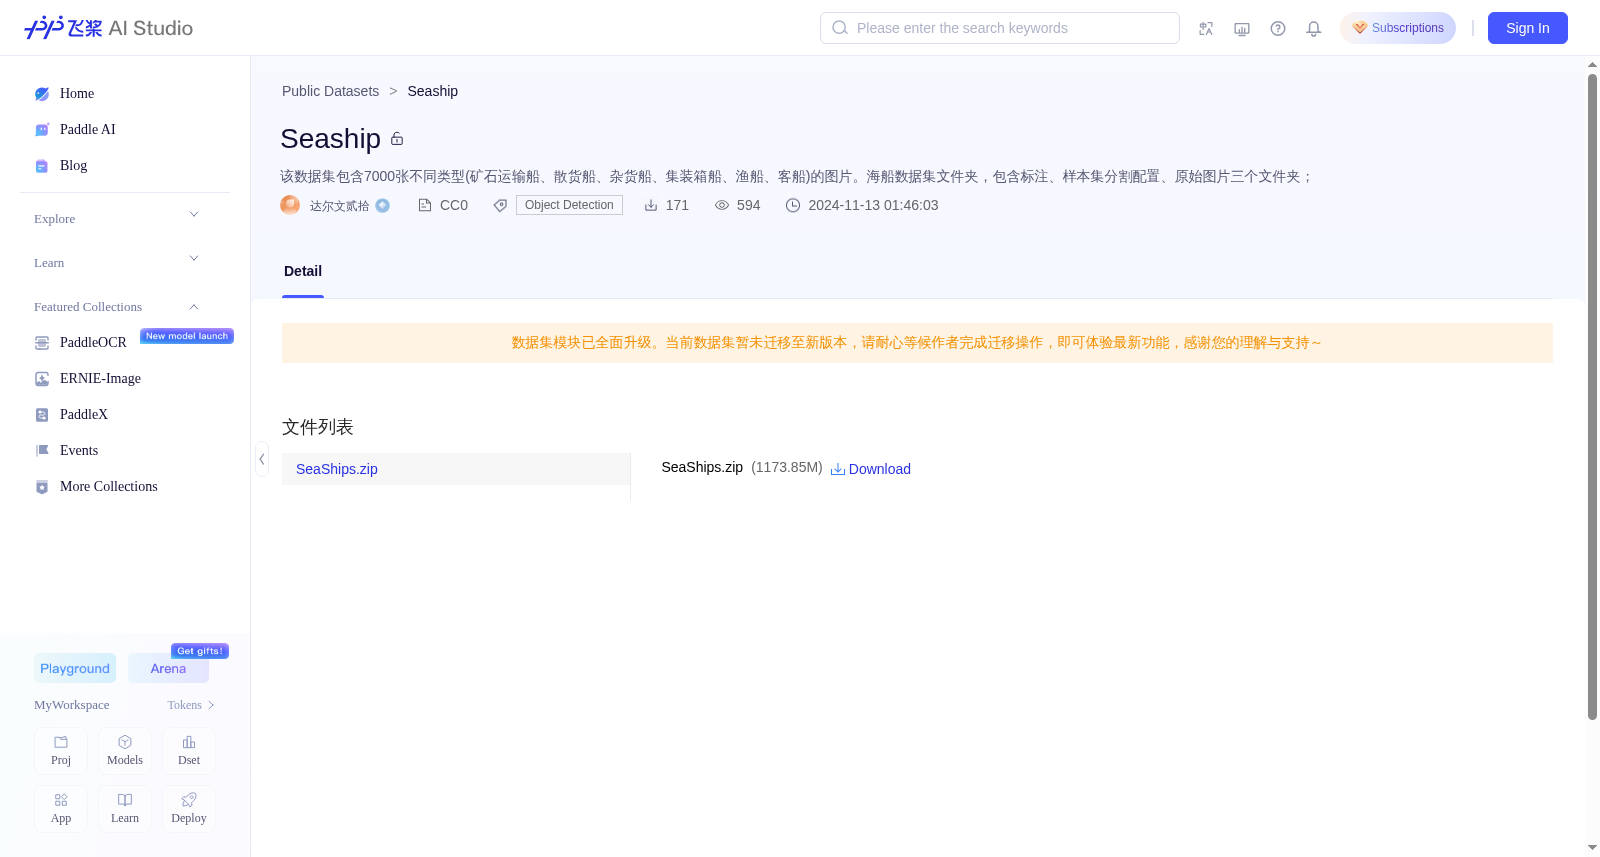Click the Sign In button
The image size is (1600, 857).
tap(1528, 28)
